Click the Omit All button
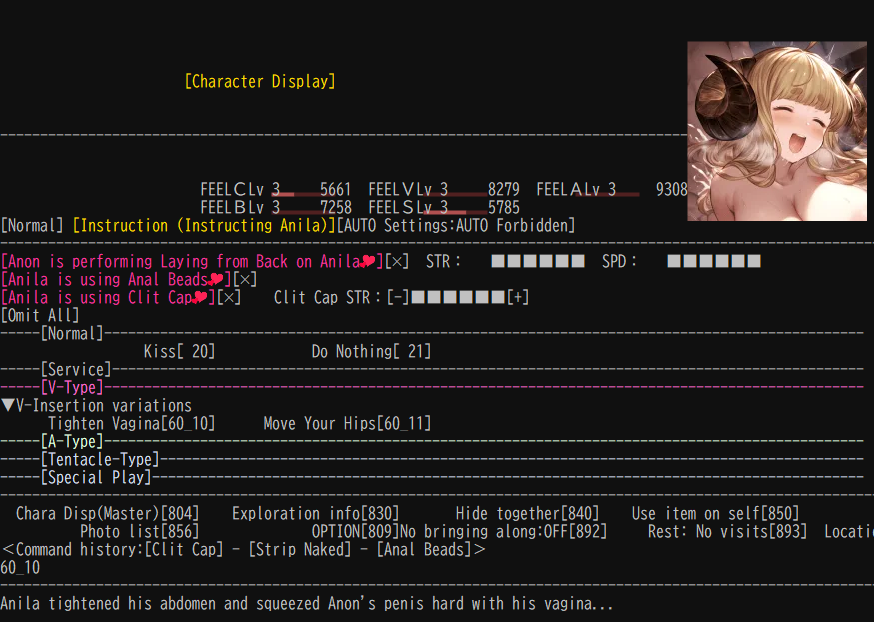 pyautogui.click(x=40, y=315)
